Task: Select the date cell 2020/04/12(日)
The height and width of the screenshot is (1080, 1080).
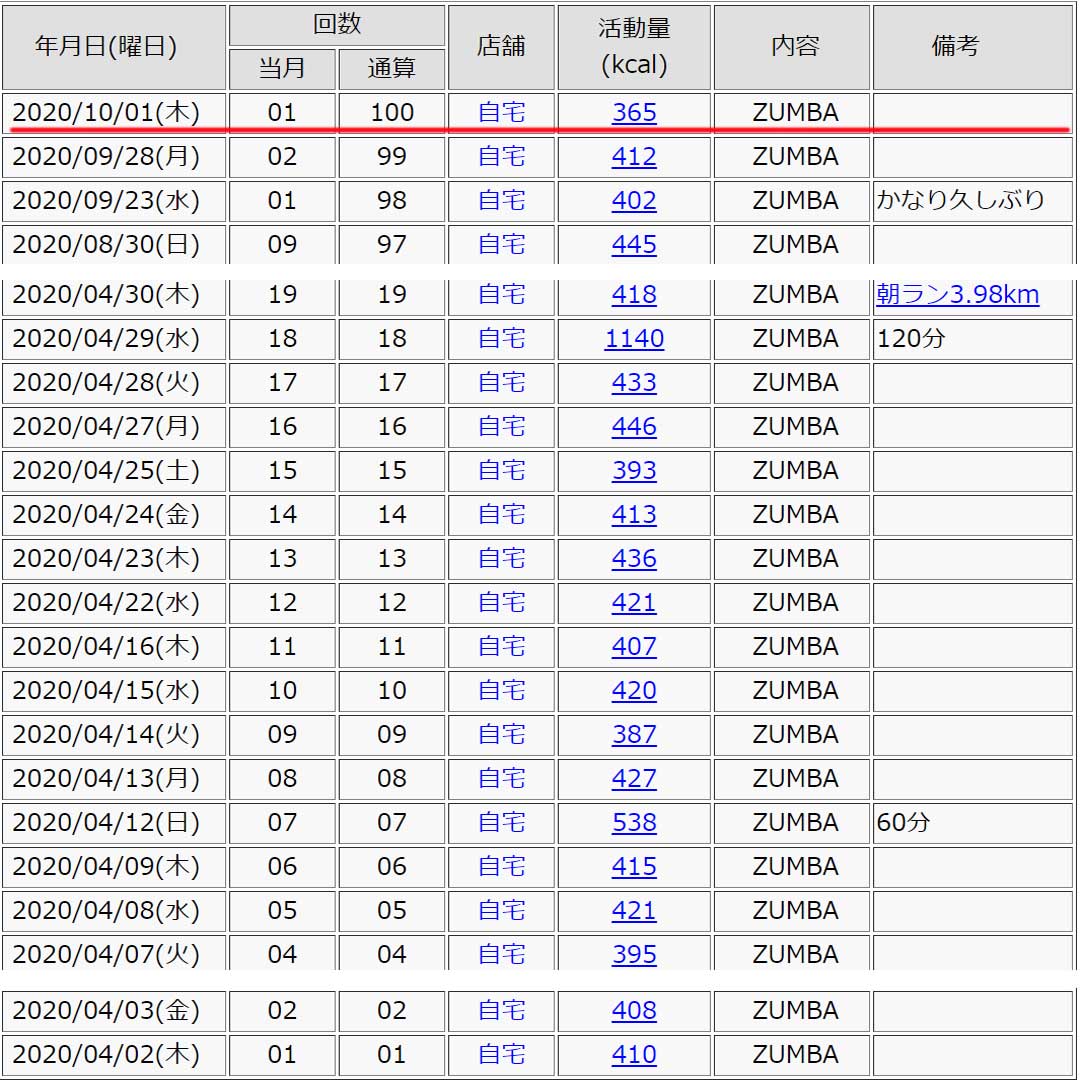Action: click(114, 823)
